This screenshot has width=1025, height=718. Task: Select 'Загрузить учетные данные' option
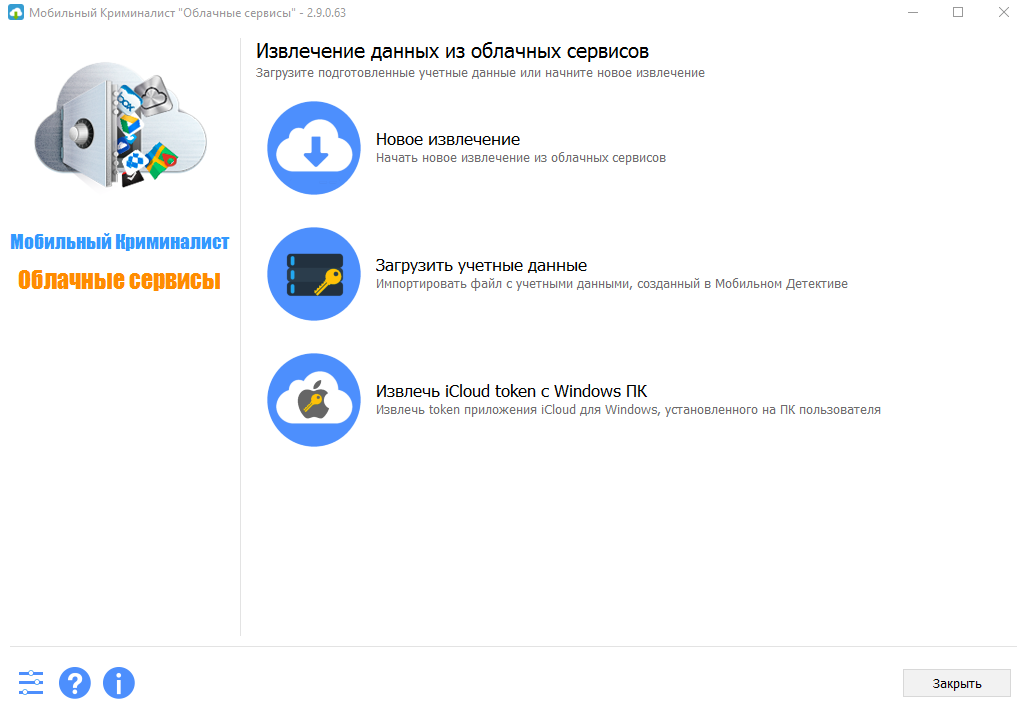pyautogui.click(x=481, y=265)
